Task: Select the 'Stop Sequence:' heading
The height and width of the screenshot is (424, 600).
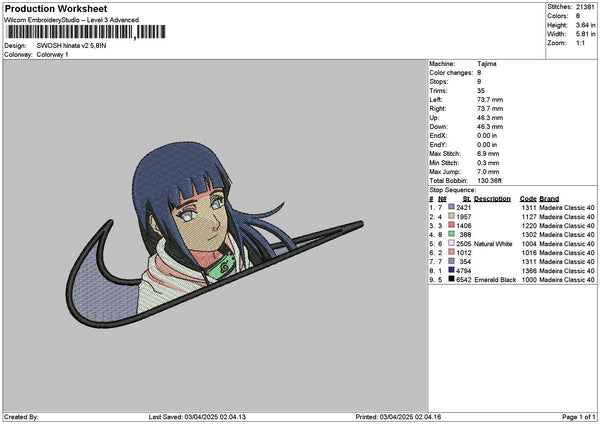Action: click(x=453, y=190)
